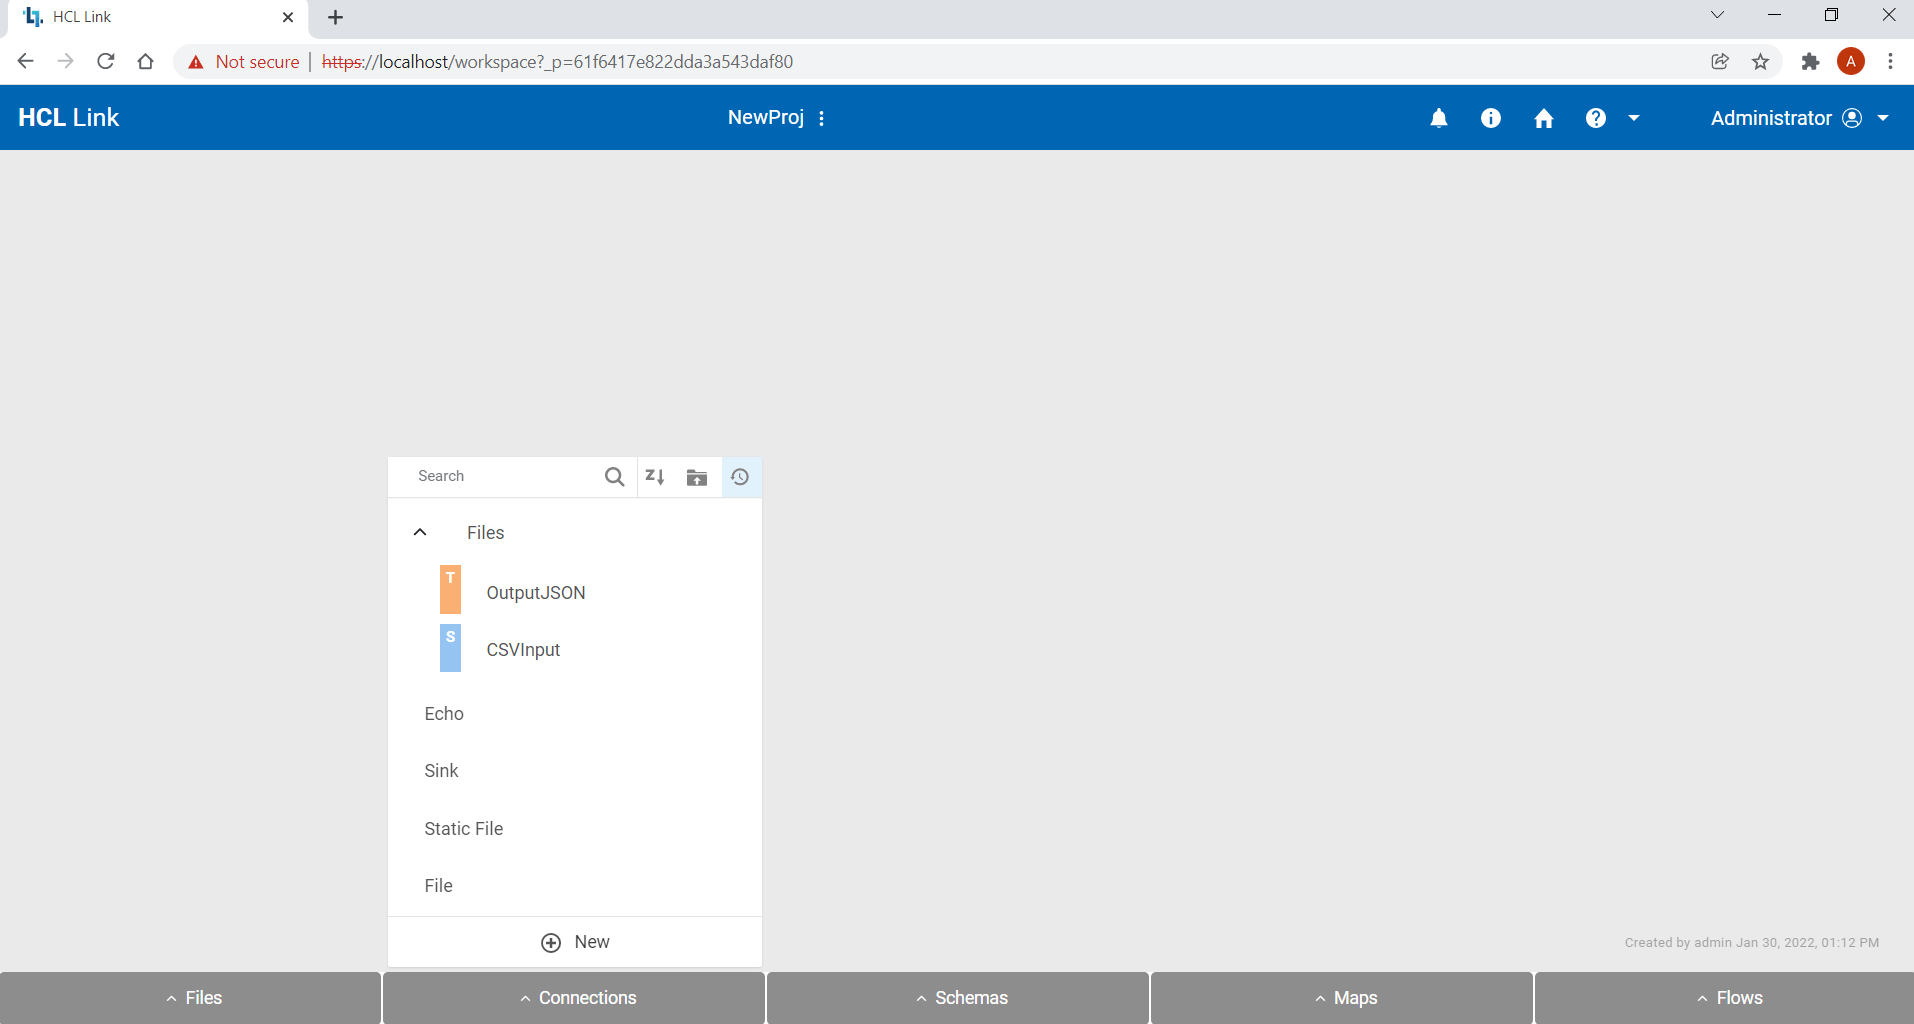The height and width of the screenshot is (1024, 1914).
Task: Open the help question mark icon
Action: [1594, 117]
